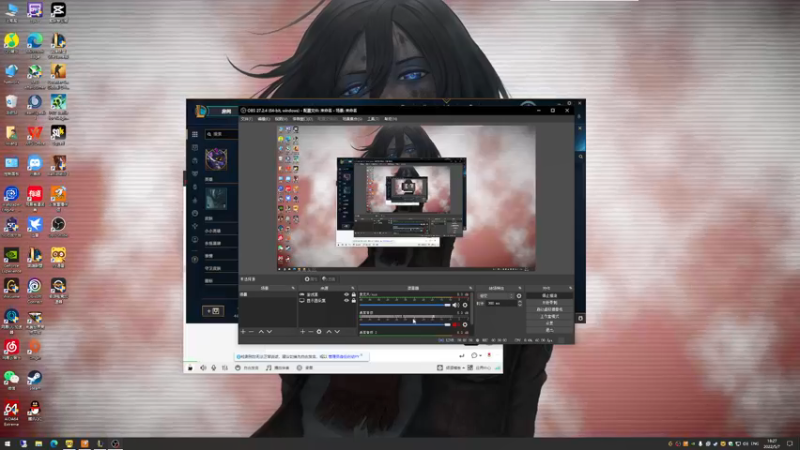Viewport: 800px width, 450px height.
Task: Add a scene with plus in OBS Scenes
Action: (243, 332)
